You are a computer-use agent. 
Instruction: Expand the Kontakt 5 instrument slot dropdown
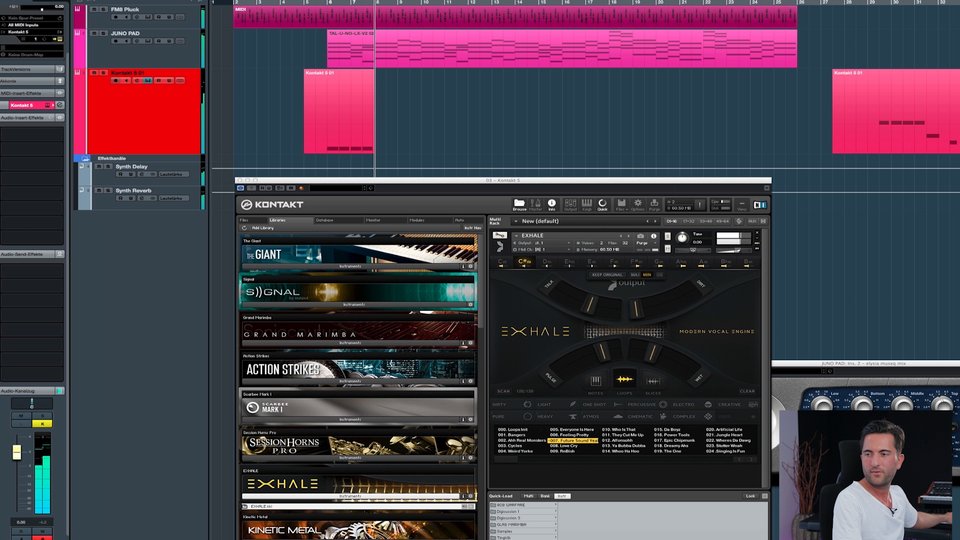pos(53,105)
